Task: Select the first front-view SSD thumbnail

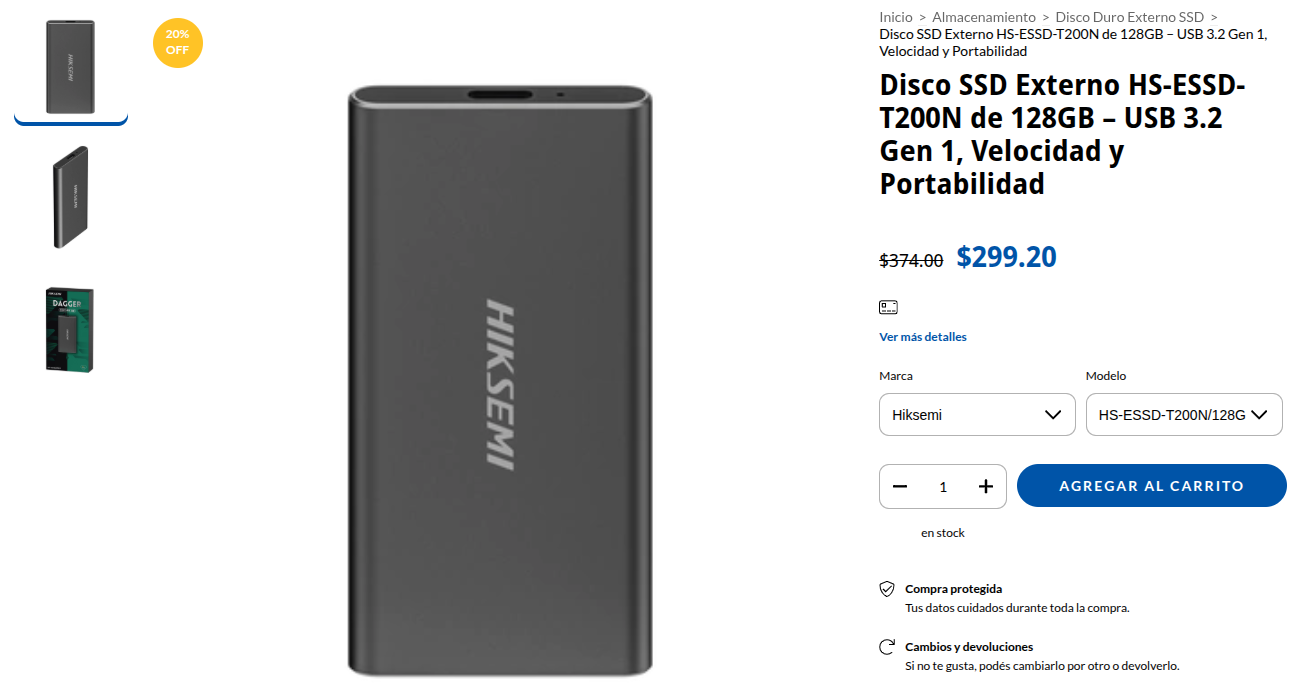Action: 71,67
